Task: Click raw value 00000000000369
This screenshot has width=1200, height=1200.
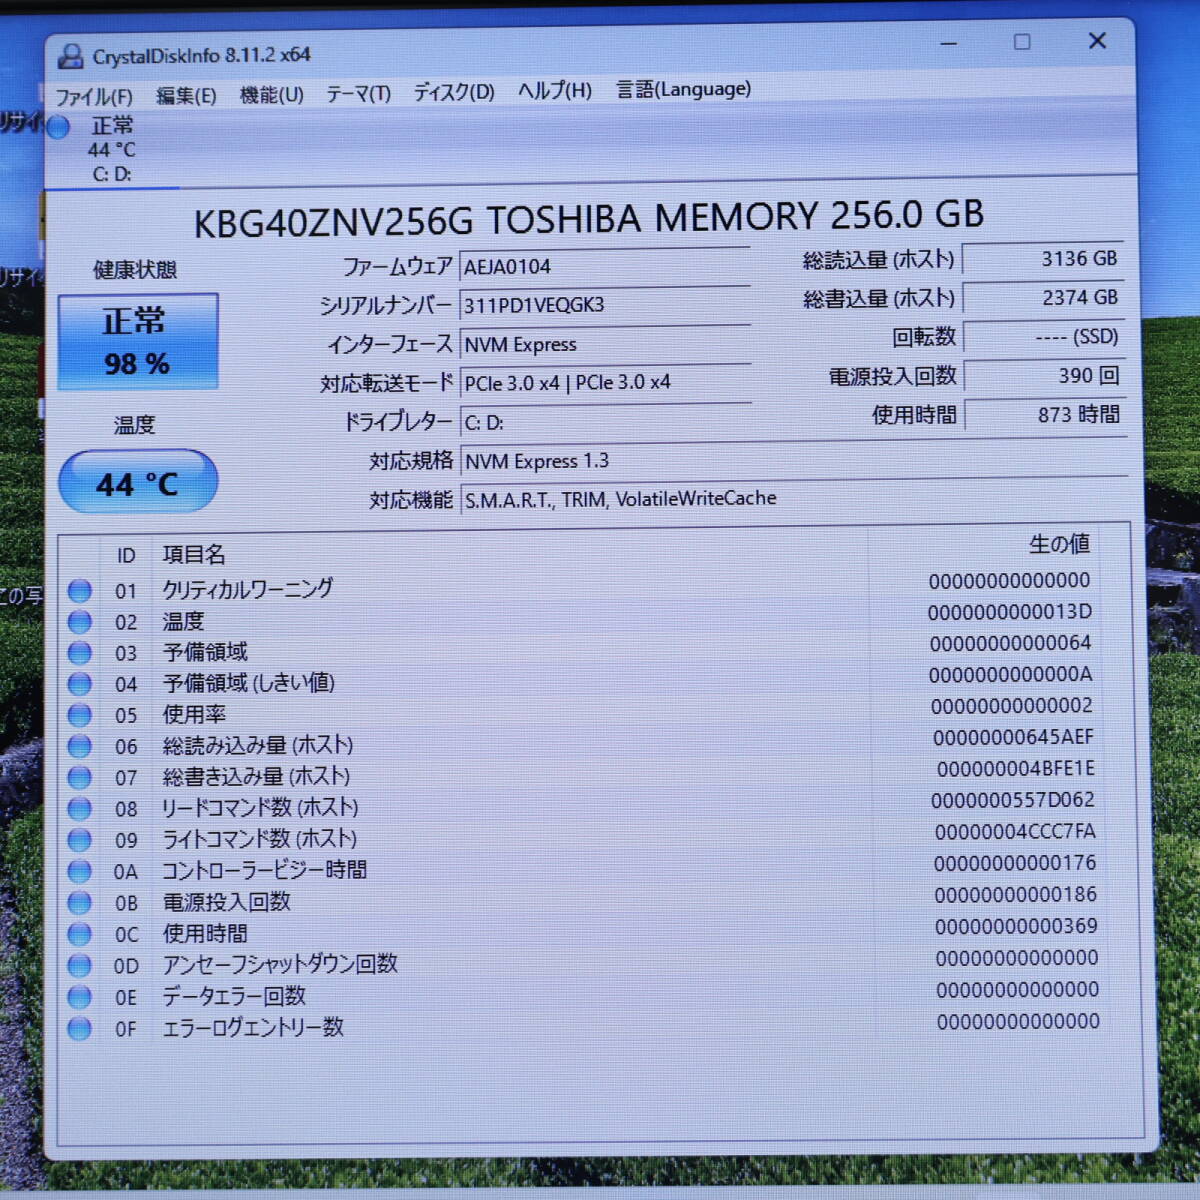Action: click(1016, 927)
